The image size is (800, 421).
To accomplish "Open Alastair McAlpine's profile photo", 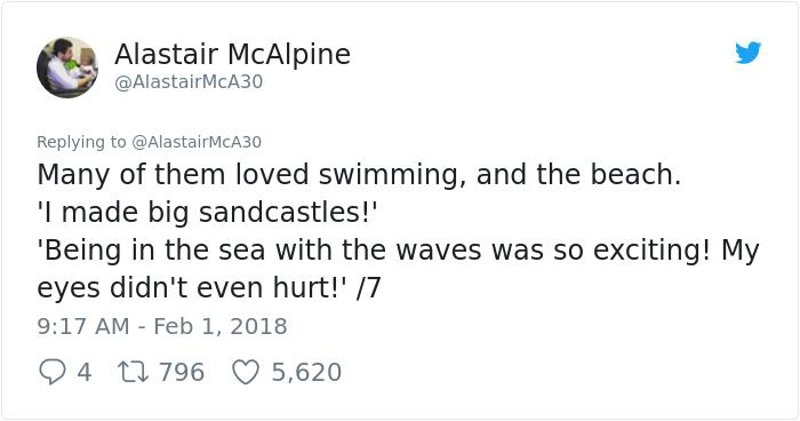I will click(x=67, y=67).
